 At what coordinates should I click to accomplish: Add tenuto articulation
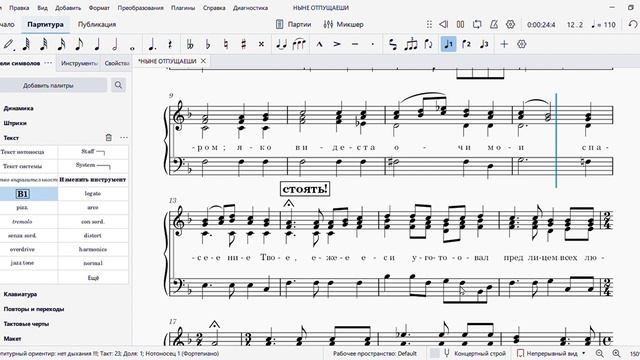coord(355,44)
